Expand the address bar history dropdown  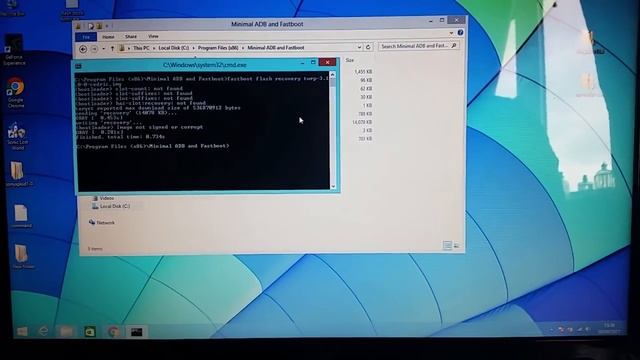coord(359,47)
